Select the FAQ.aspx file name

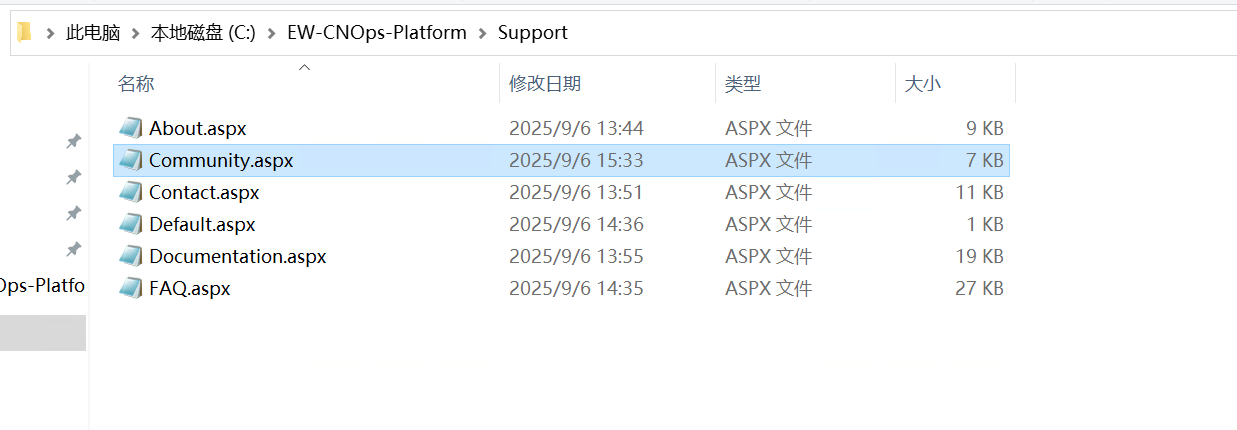click(x=190, y=288)
